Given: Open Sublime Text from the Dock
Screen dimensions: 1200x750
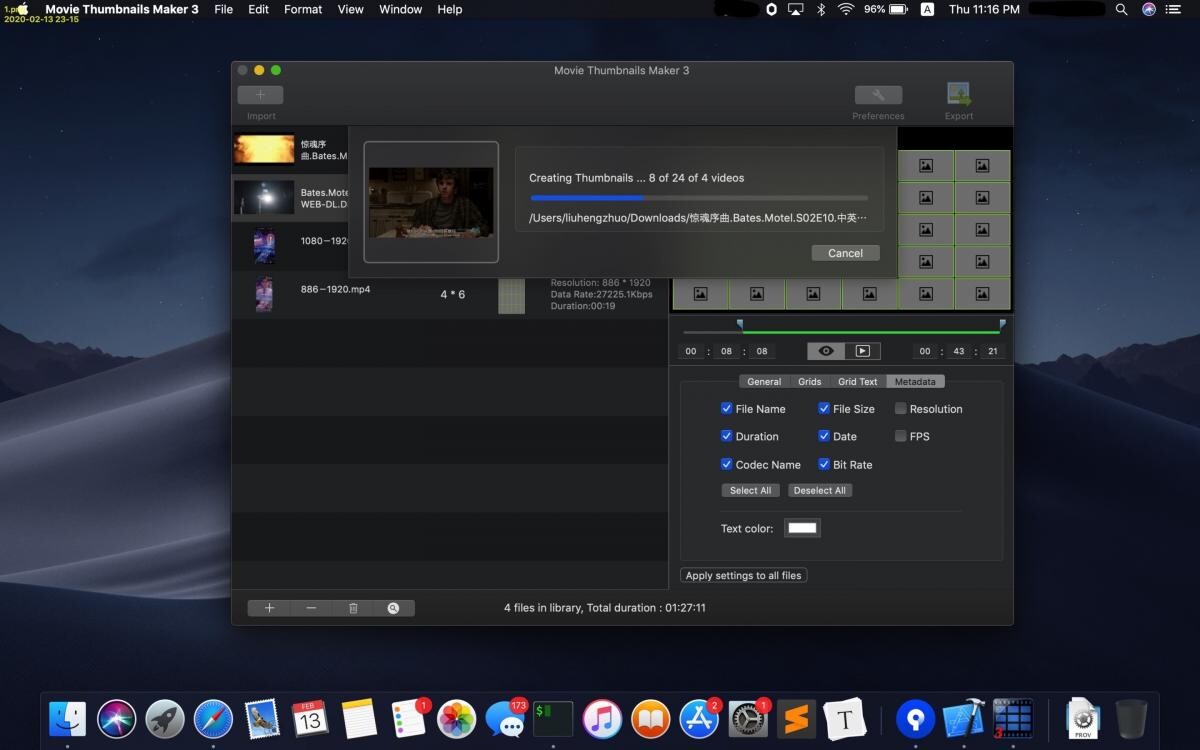Looking at the screenshot, I should [796, 718].
